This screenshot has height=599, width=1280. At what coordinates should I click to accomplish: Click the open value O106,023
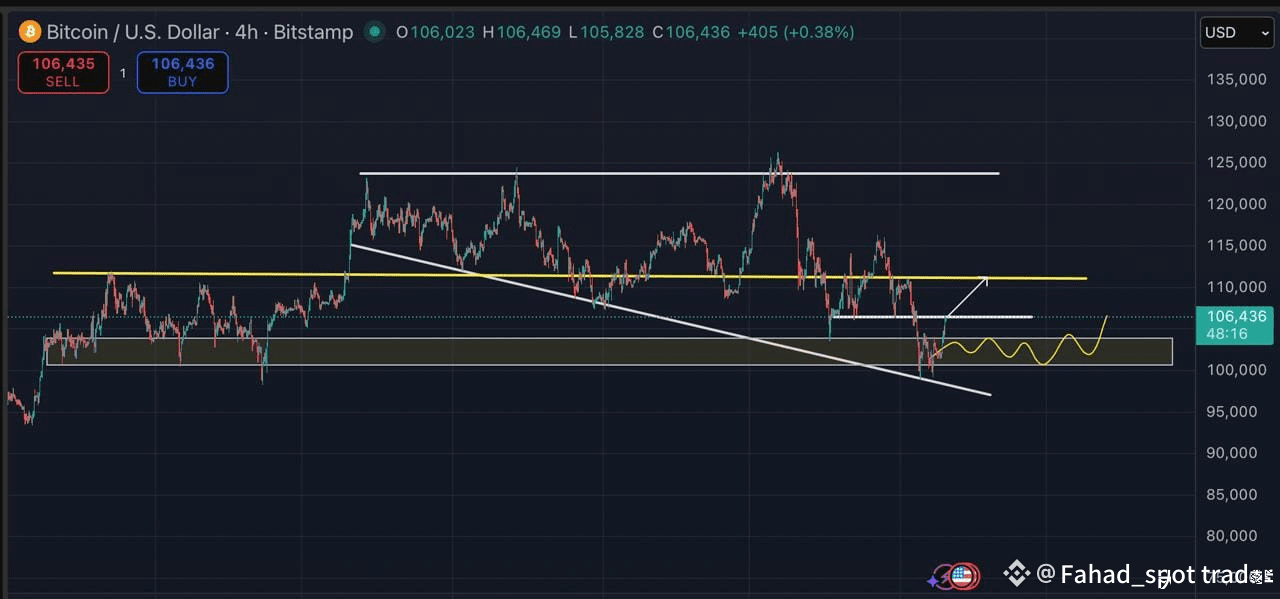pos(435,32)
